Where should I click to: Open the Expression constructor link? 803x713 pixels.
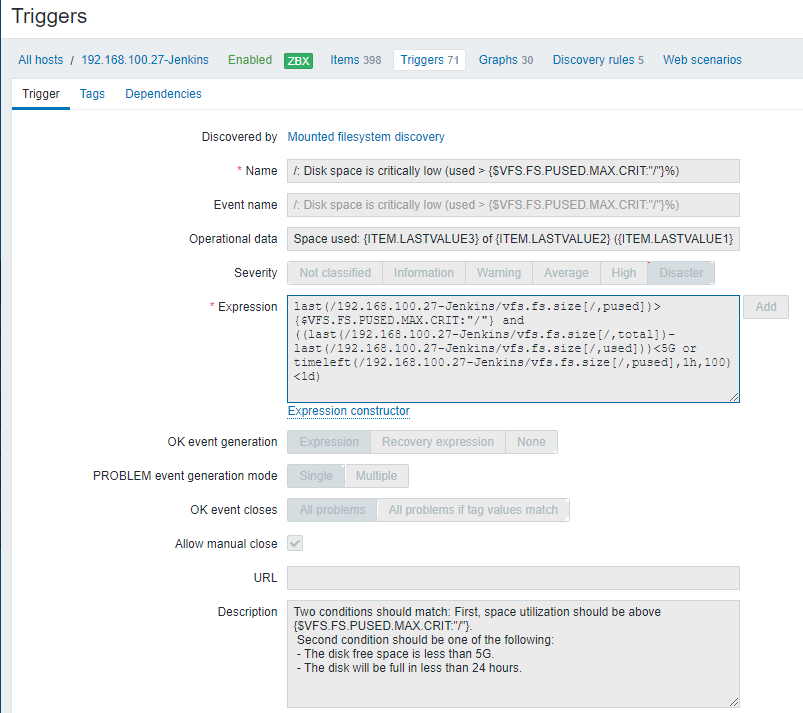348,411
